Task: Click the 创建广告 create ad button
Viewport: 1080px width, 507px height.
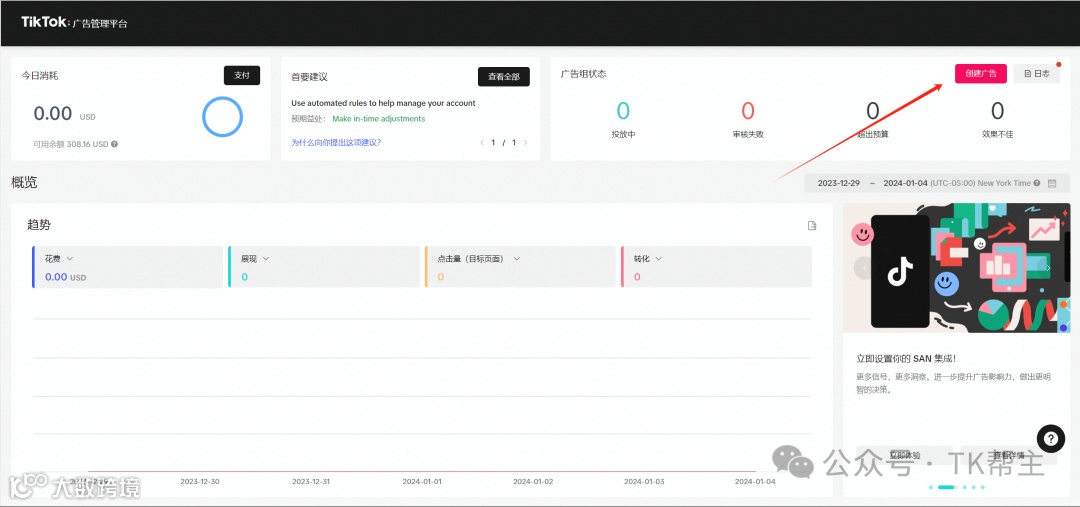Action: coord(980,74)
